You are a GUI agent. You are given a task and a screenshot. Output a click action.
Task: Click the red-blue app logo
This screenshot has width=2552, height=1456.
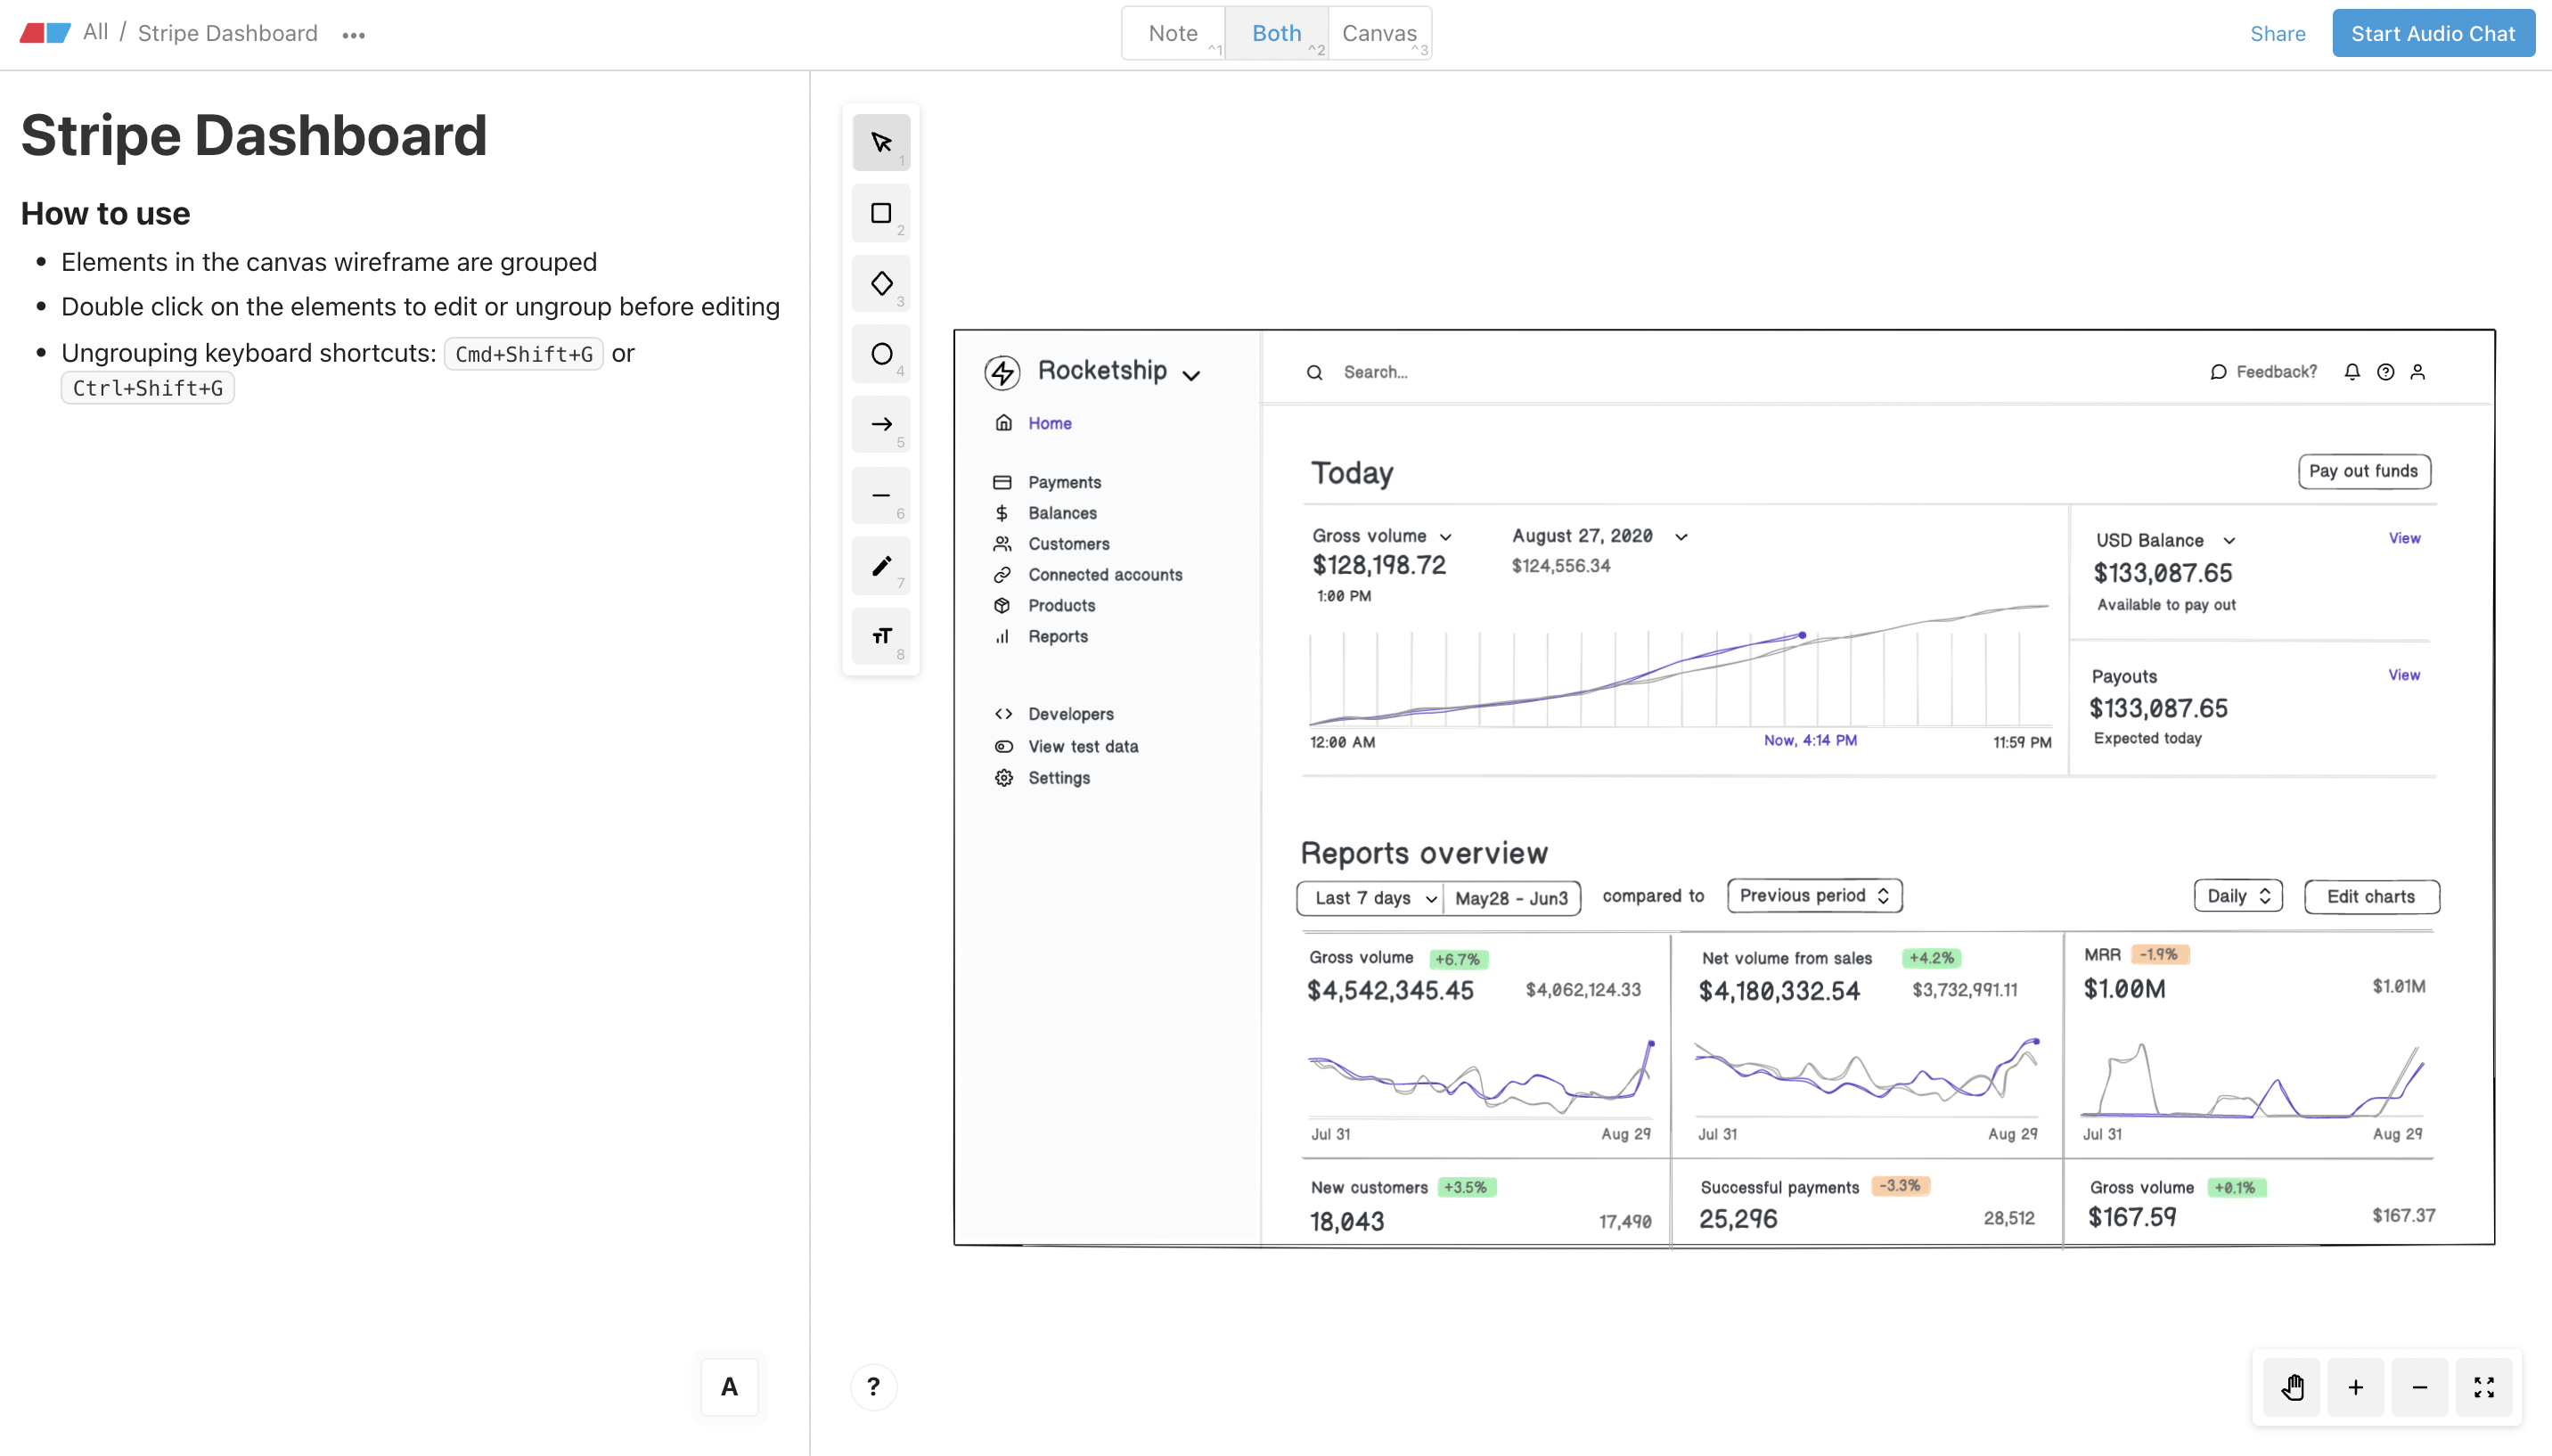click(x=45, y=33)
